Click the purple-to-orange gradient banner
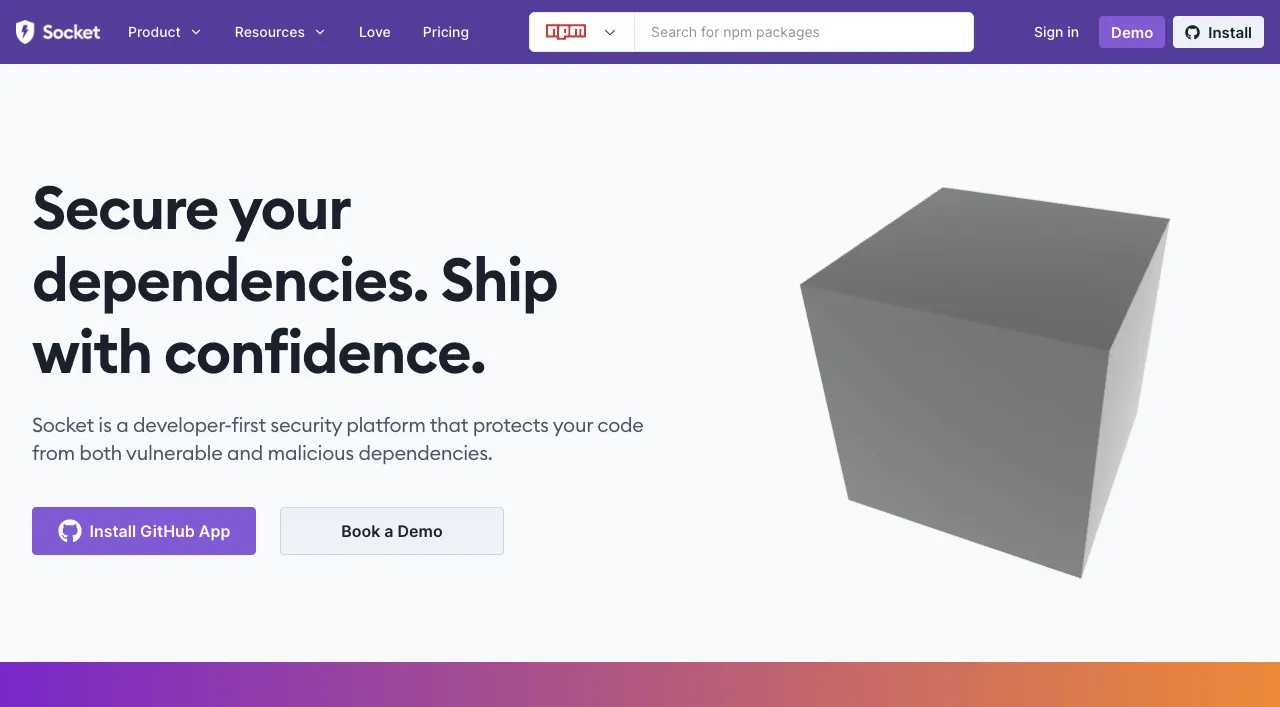This screenshot has height=707, width=1280. pos(640,684)
